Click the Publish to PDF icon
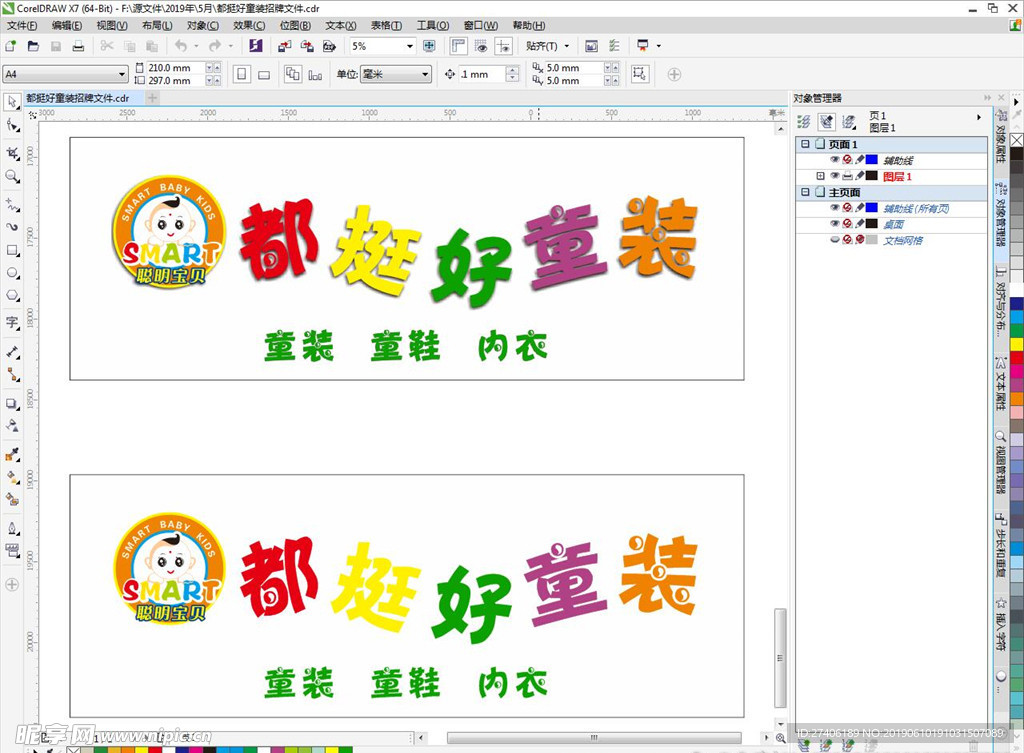This screenshot has width=1024, height=753. [329, 46]
